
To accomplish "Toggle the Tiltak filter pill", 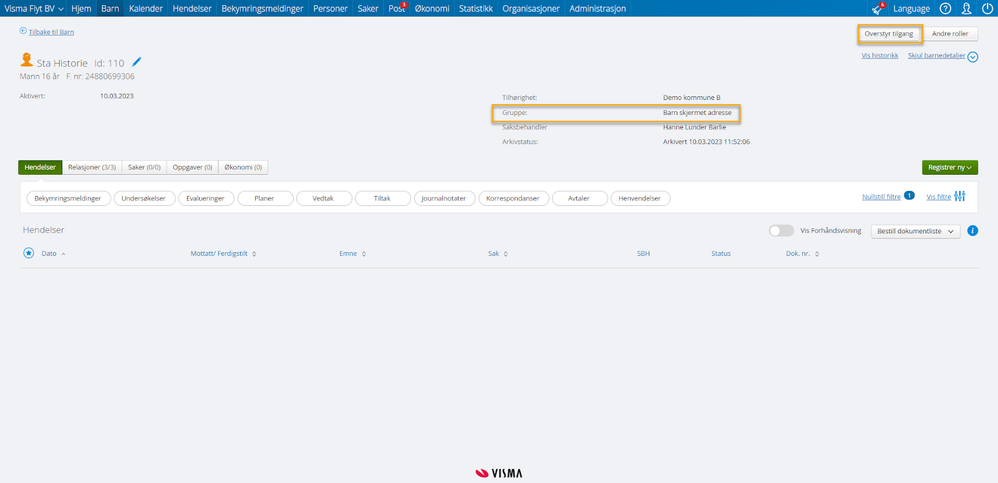I will 383,199.
